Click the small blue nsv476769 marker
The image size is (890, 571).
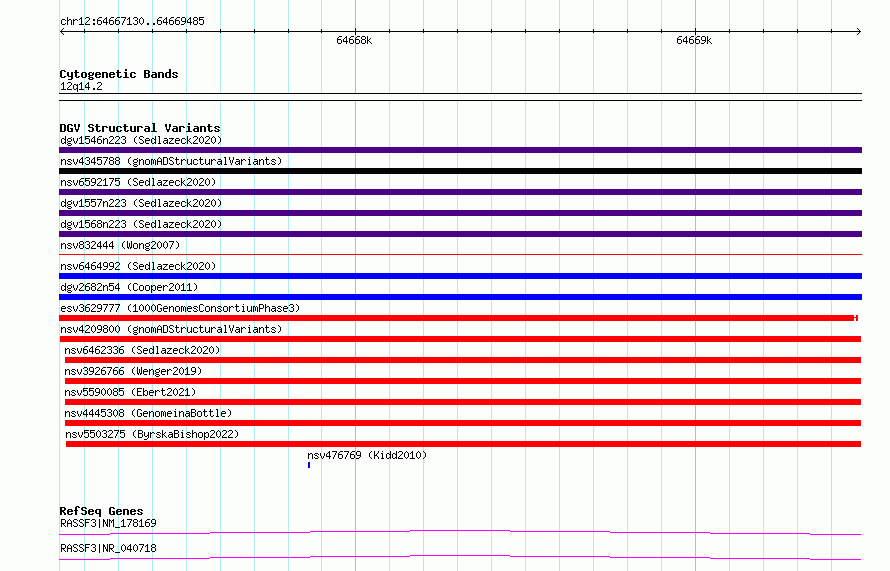tap(309, 465)
